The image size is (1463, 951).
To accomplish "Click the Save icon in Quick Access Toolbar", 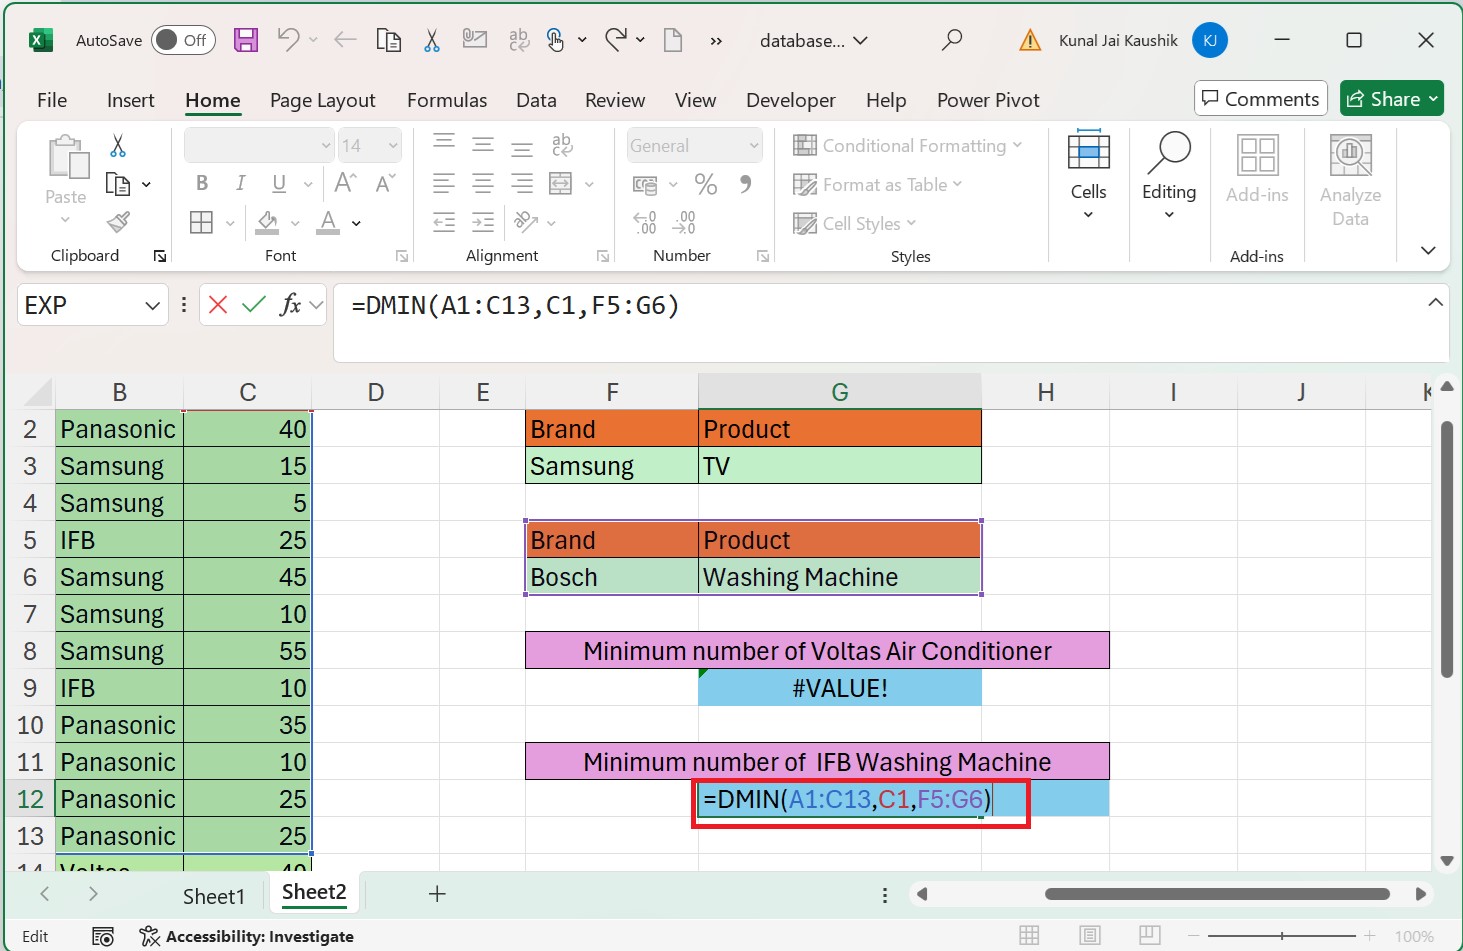I will pos(245,40).
